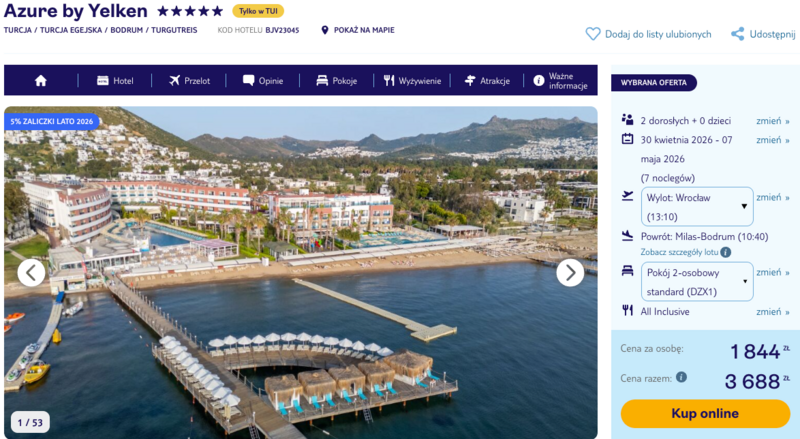Click the total price info icon
Viewport: 800px width, 439px height.
point(681,377)
